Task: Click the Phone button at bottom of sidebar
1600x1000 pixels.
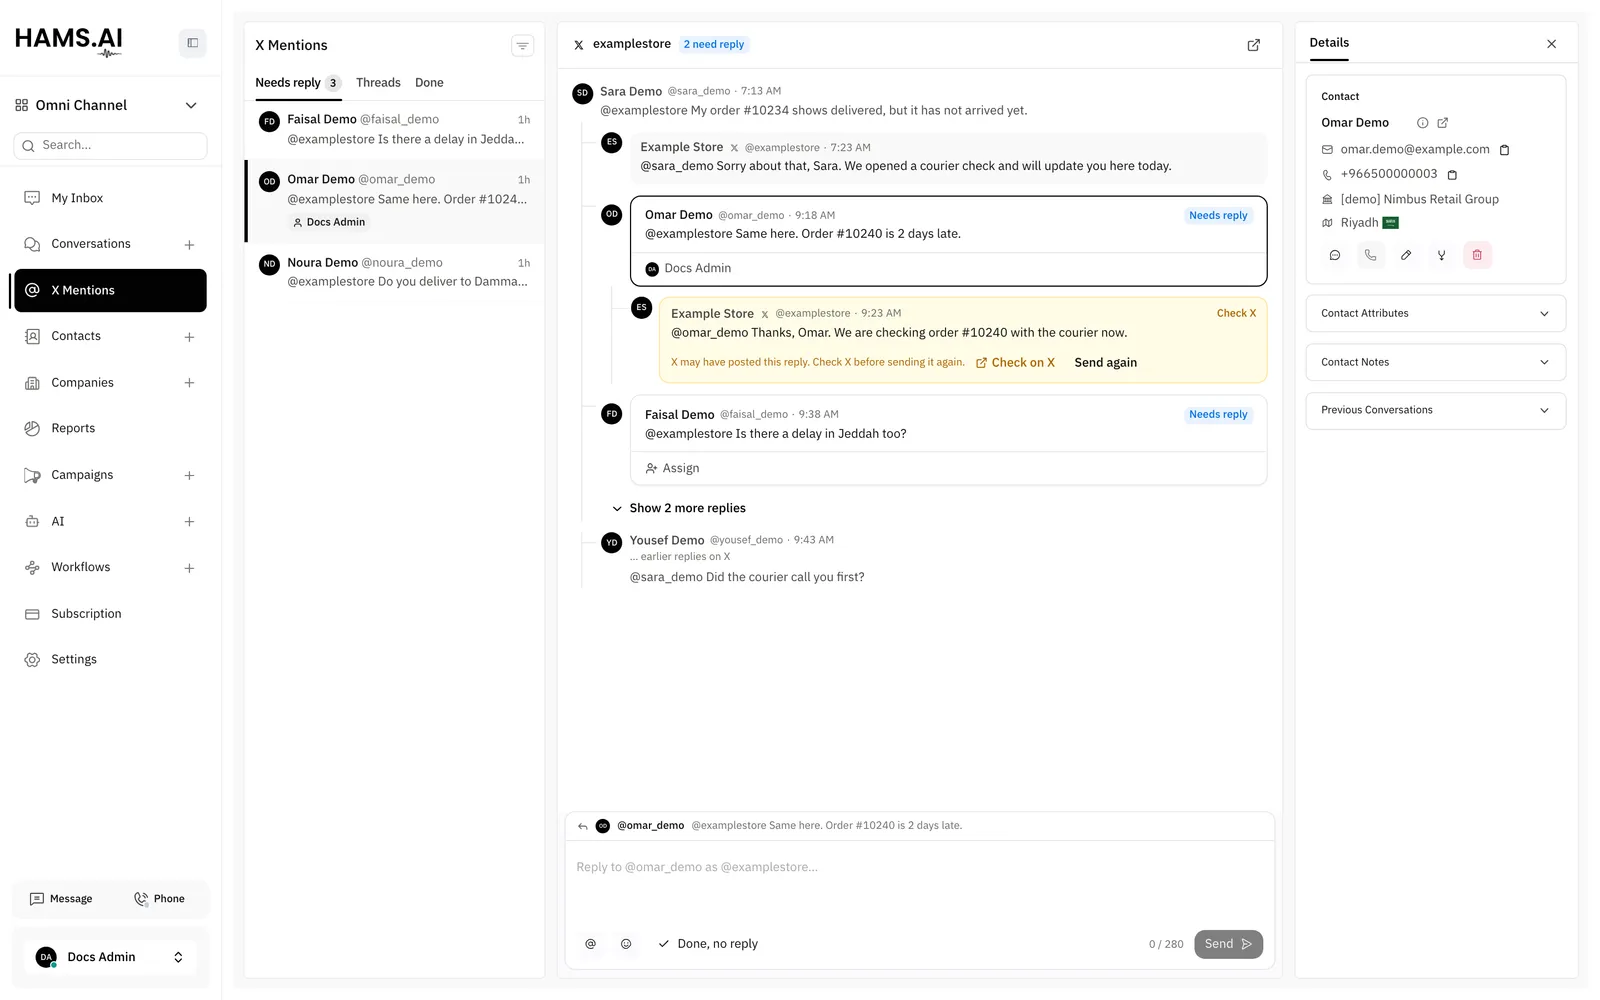Action: click(159, 899)
